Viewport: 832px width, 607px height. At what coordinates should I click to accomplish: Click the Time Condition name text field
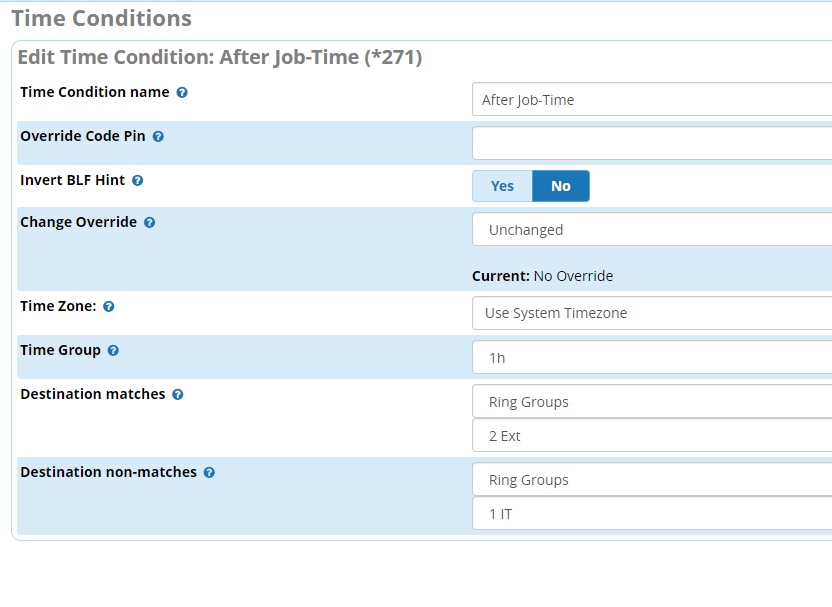click(650, 100)
